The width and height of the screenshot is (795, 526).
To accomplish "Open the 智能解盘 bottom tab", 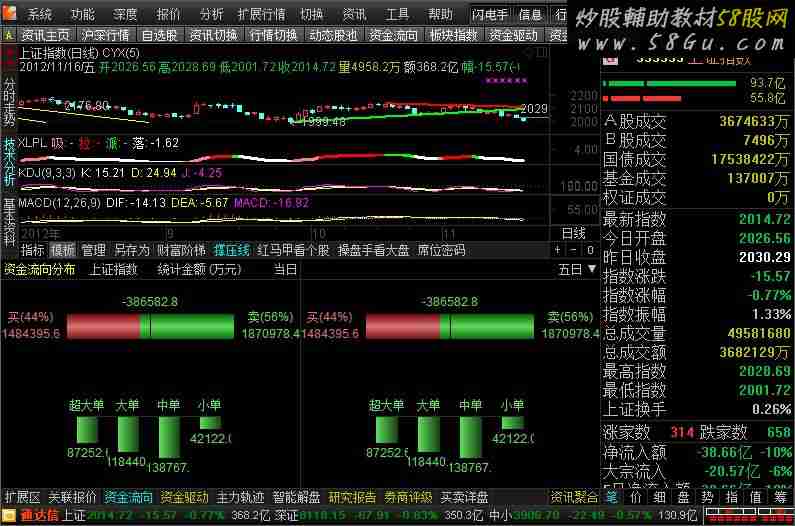I will tap(296, 497).
